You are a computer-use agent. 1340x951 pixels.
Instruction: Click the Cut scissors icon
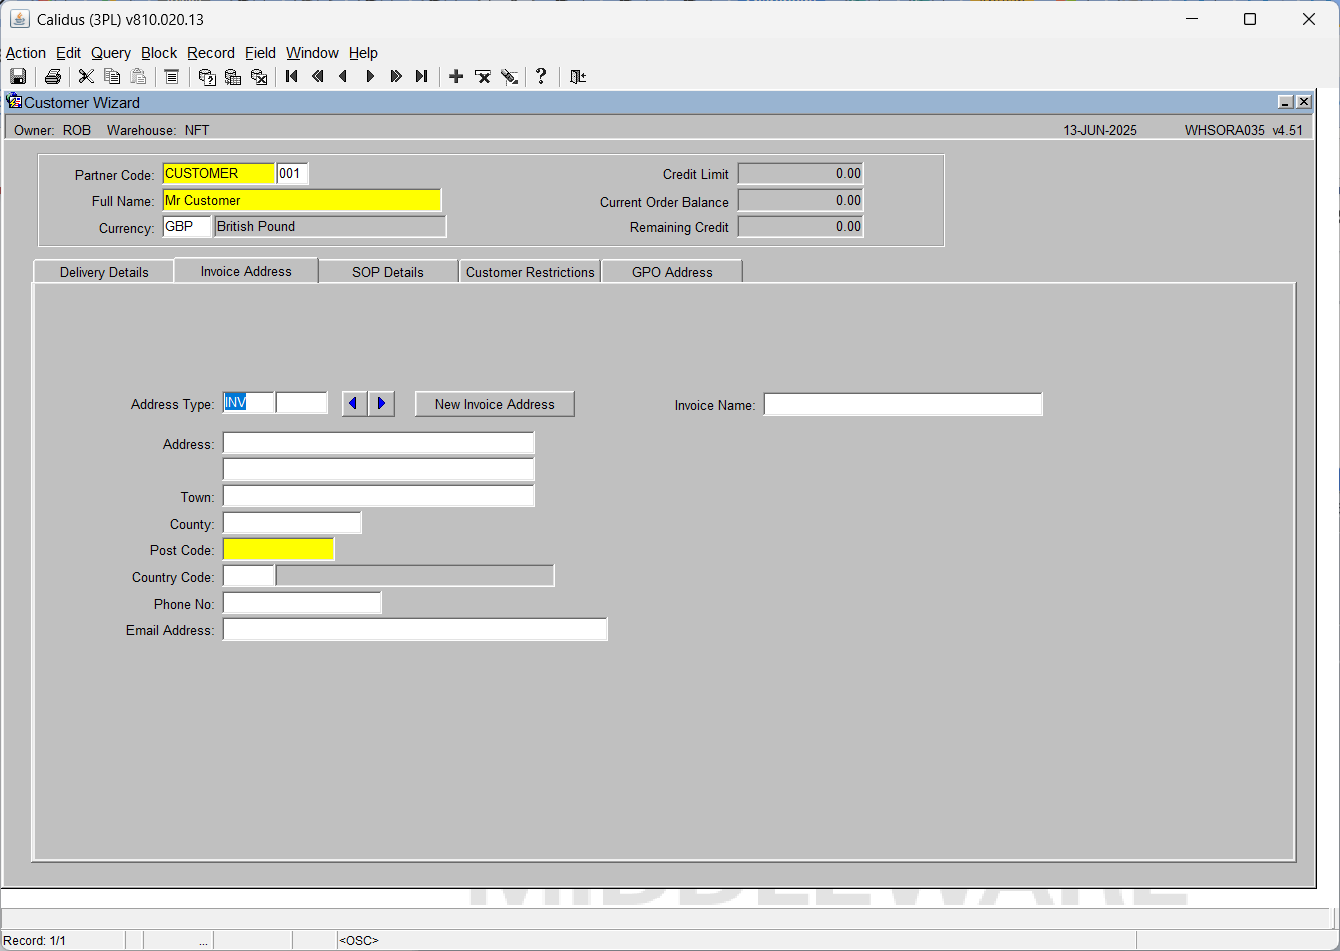pyautogui.click(x=86, y=77)
